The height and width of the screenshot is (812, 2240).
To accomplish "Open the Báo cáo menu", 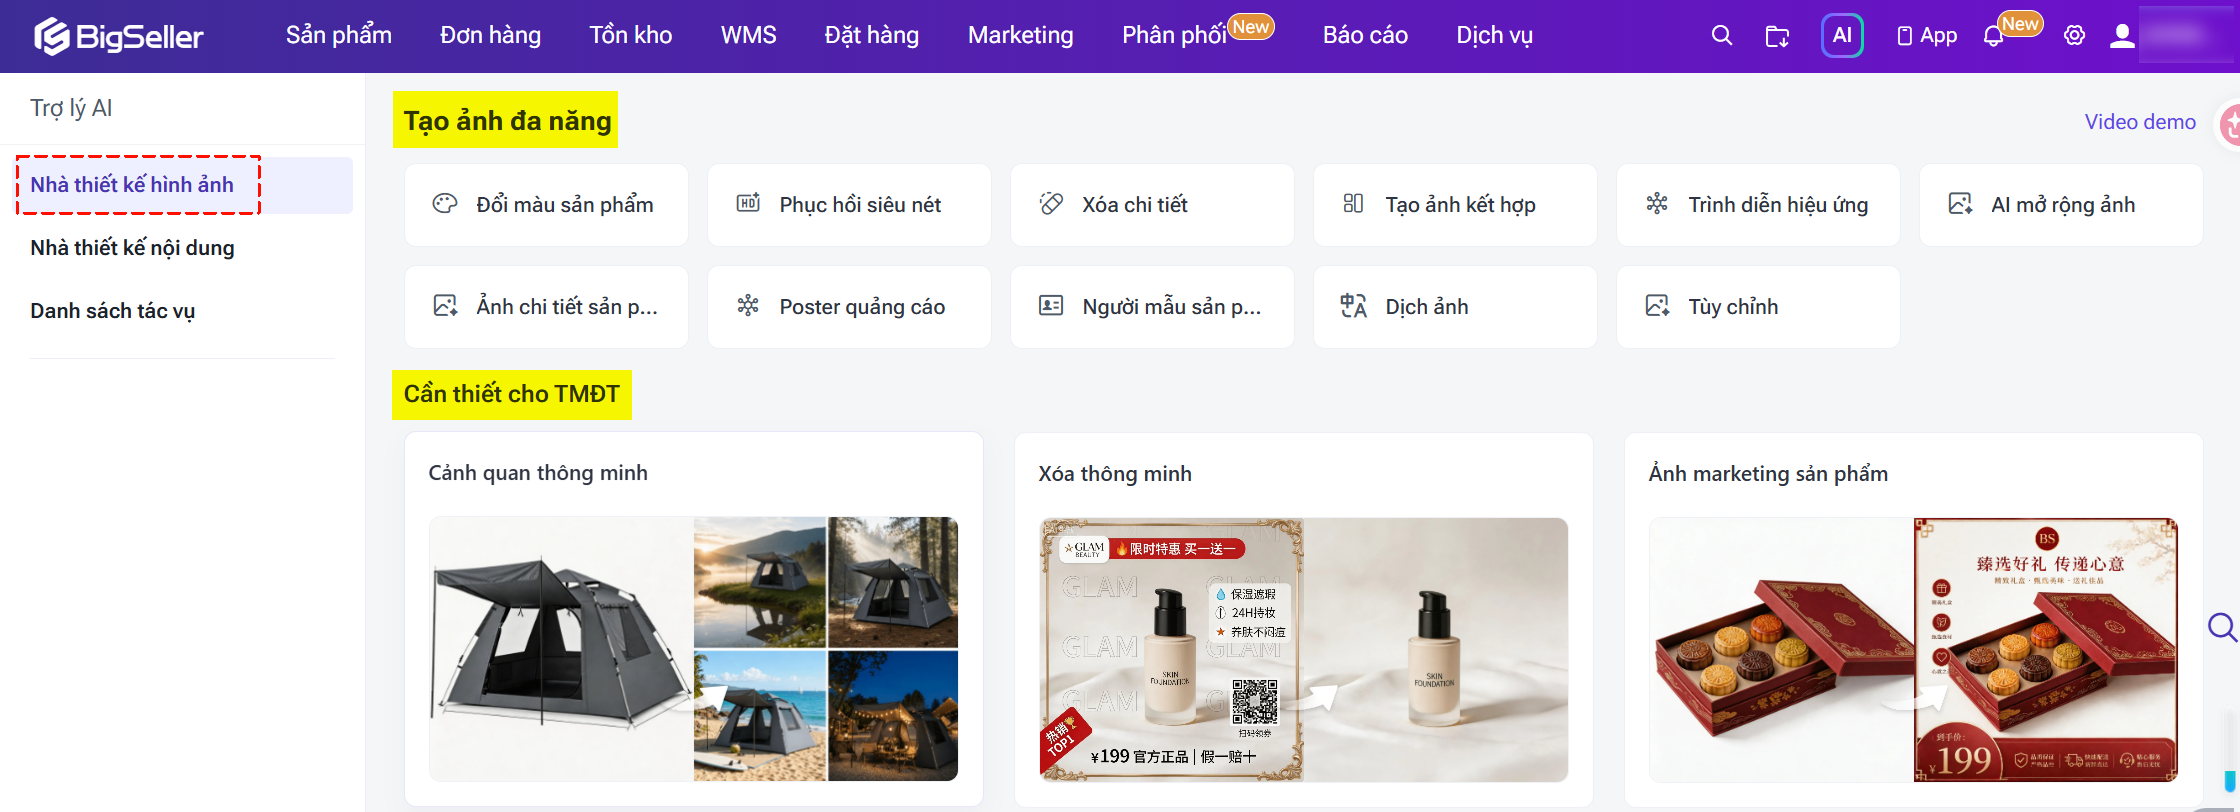I will click(x=1365, y=36).
